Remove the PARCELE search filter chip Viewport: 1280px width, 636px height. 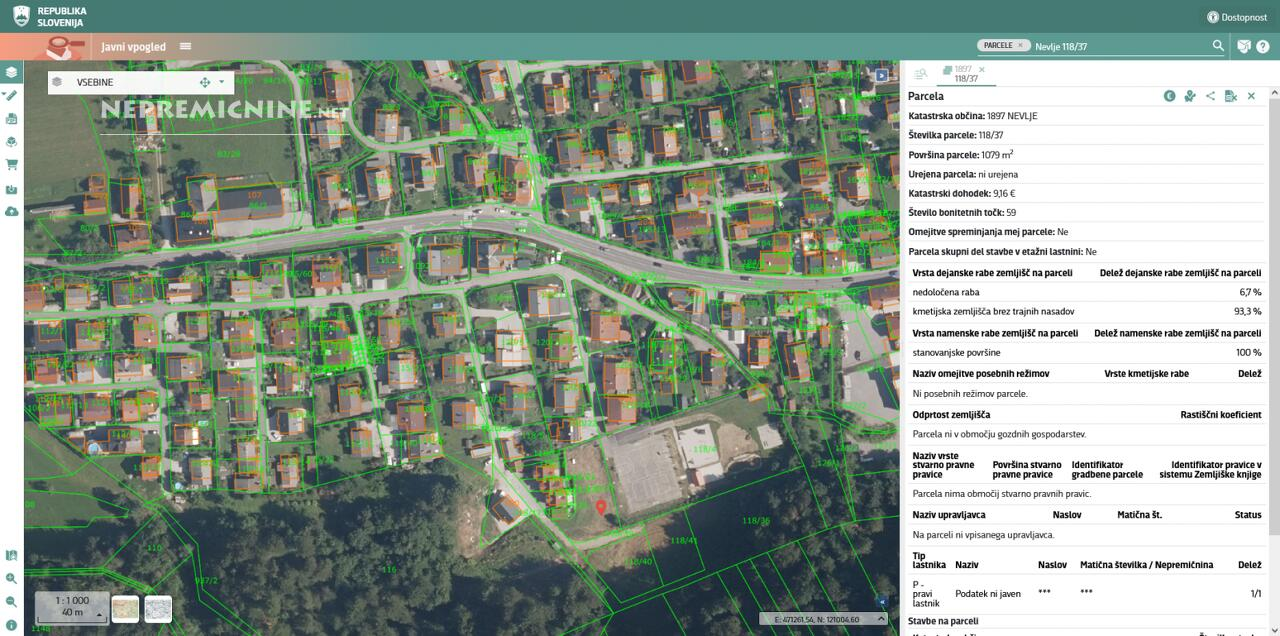pyautogui.click(x=1020, y=45)
